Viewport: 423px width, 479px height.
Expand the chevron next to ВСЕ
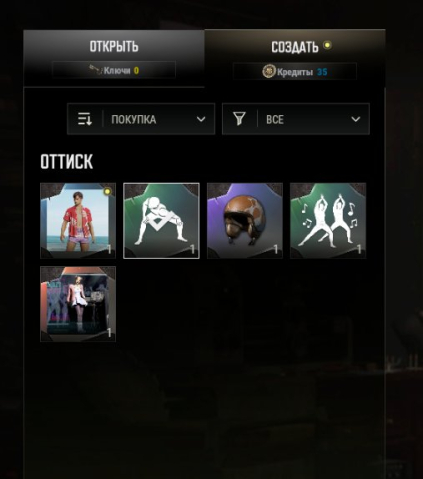356,119
